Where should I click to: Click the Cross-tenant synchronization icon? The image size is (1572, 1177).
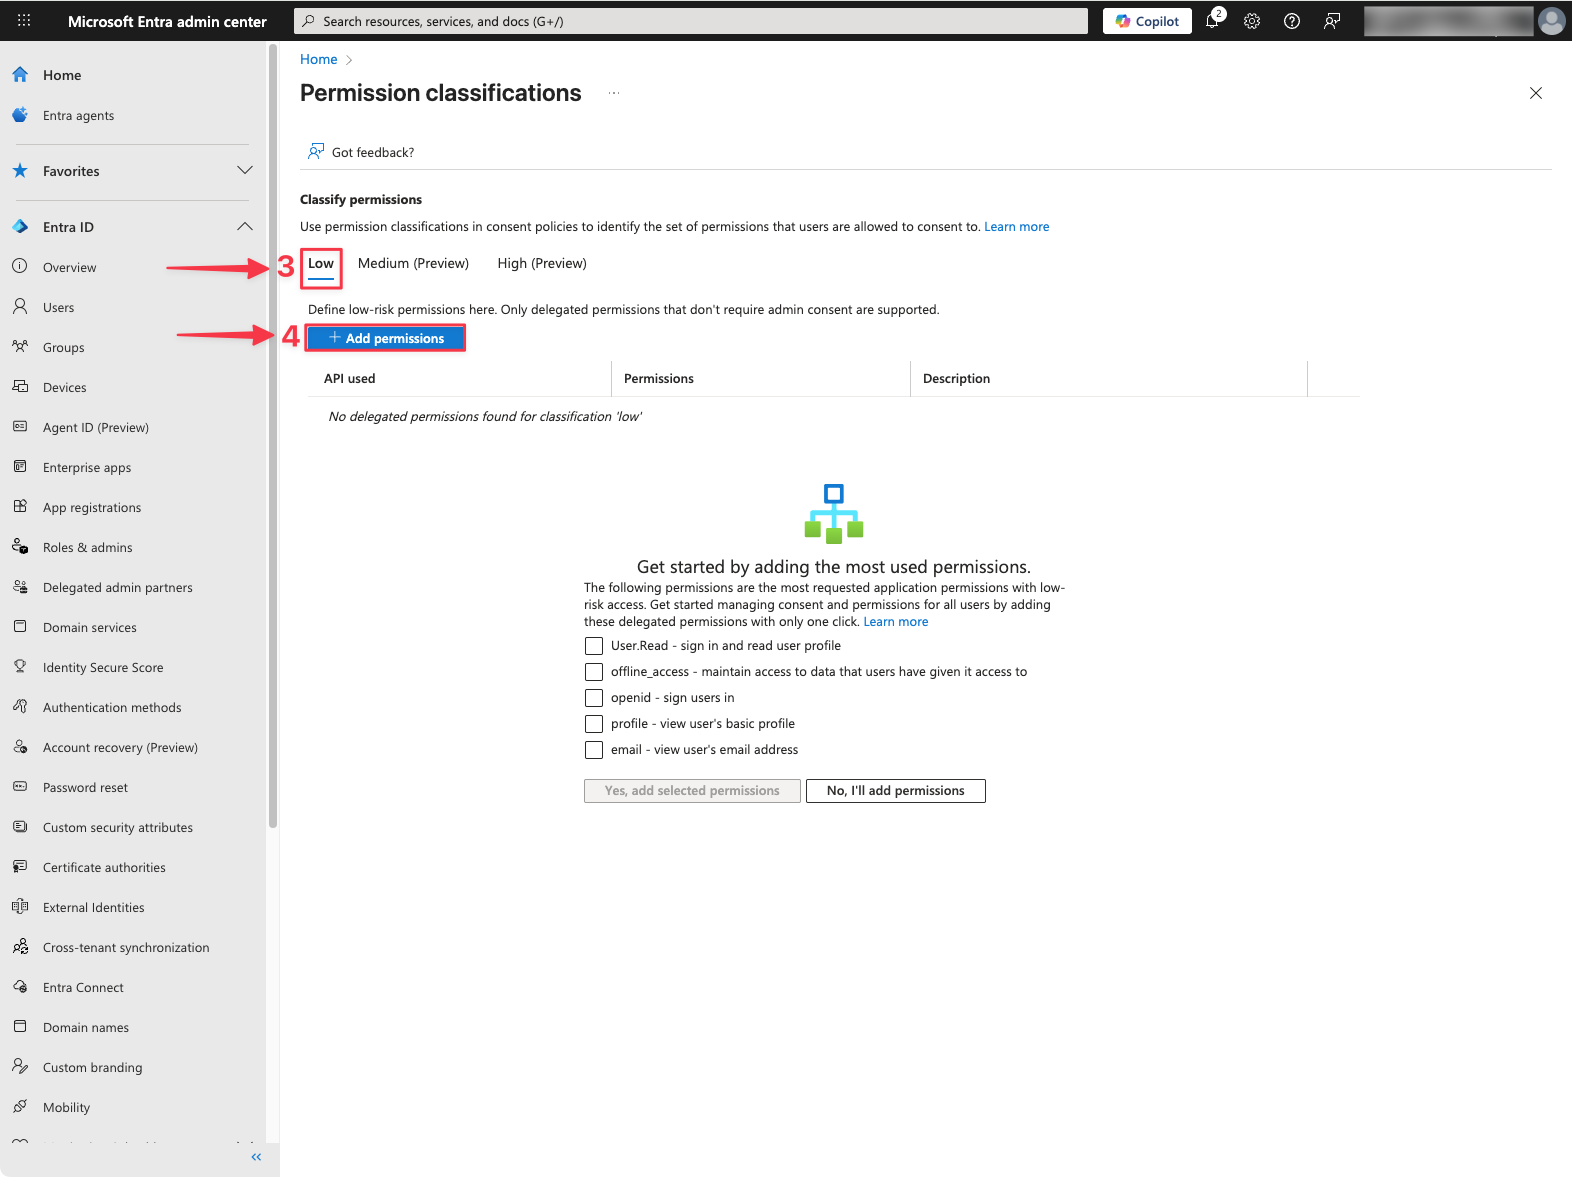[x=20, y=946]
